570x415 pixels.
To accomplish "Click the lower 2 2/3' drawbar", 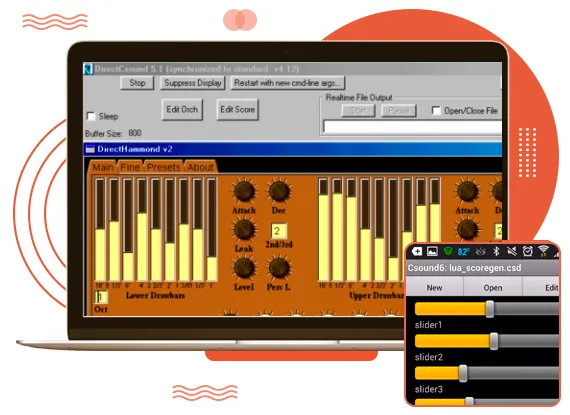I will click(156, 230).
